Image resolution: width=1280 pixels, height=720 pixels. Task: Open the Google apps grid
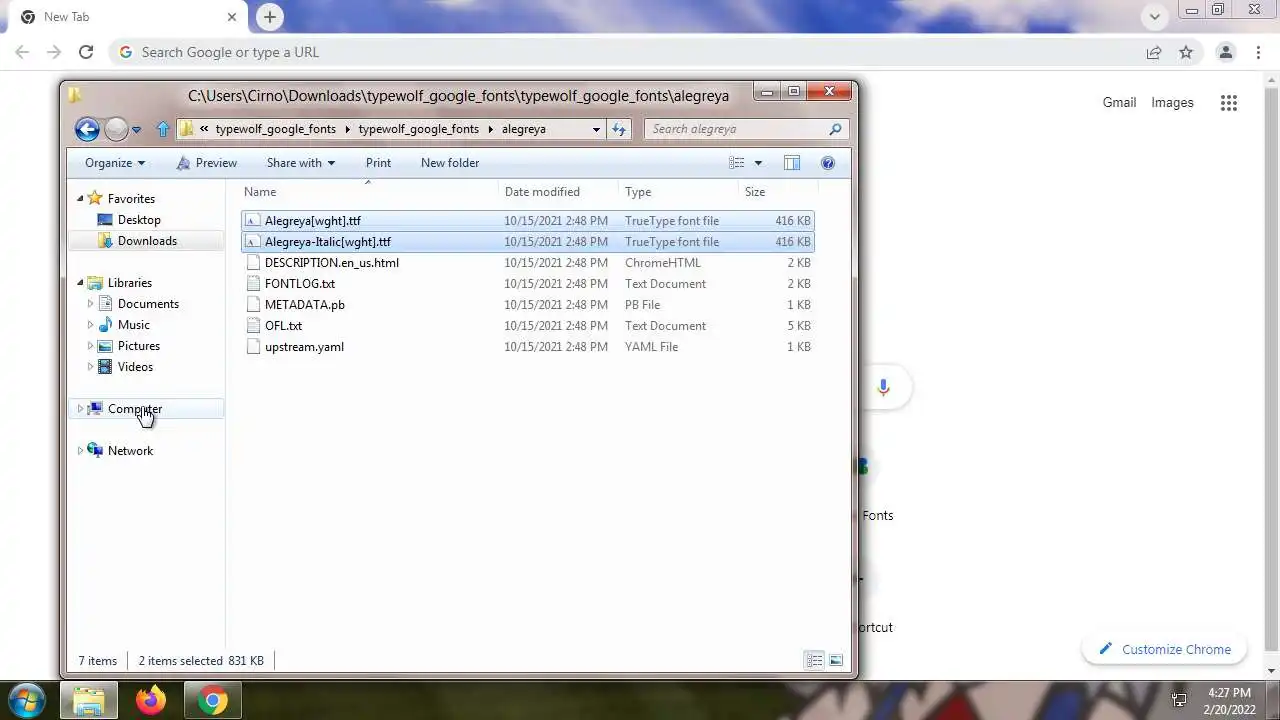point(1229,102)
